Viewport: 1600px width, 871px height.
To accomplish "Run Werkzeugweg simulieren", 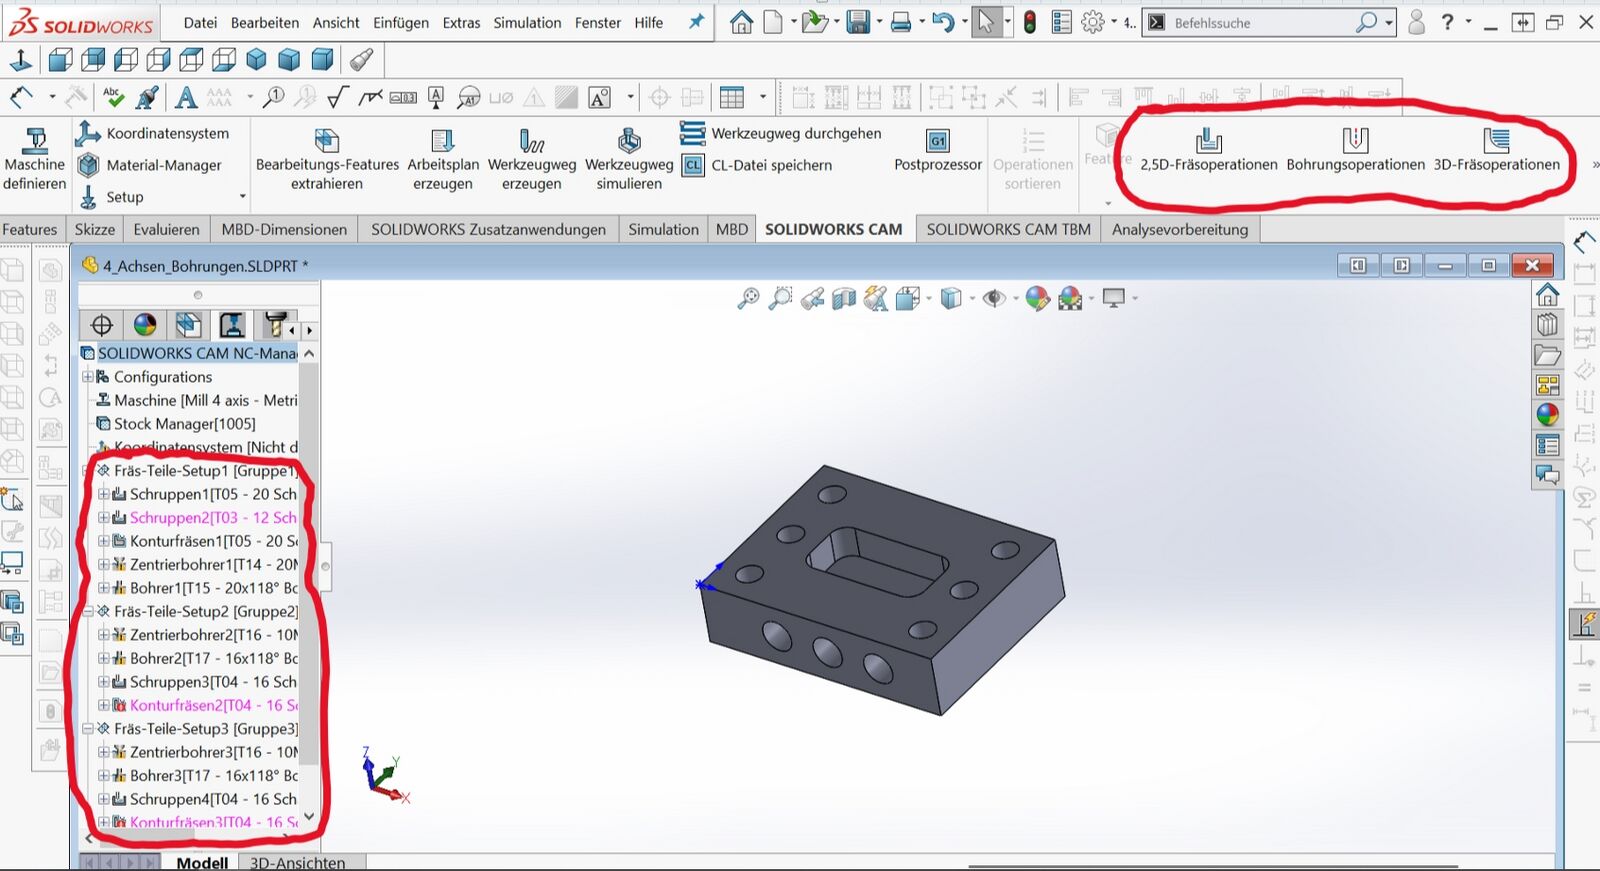I will [x=629, y=141].
